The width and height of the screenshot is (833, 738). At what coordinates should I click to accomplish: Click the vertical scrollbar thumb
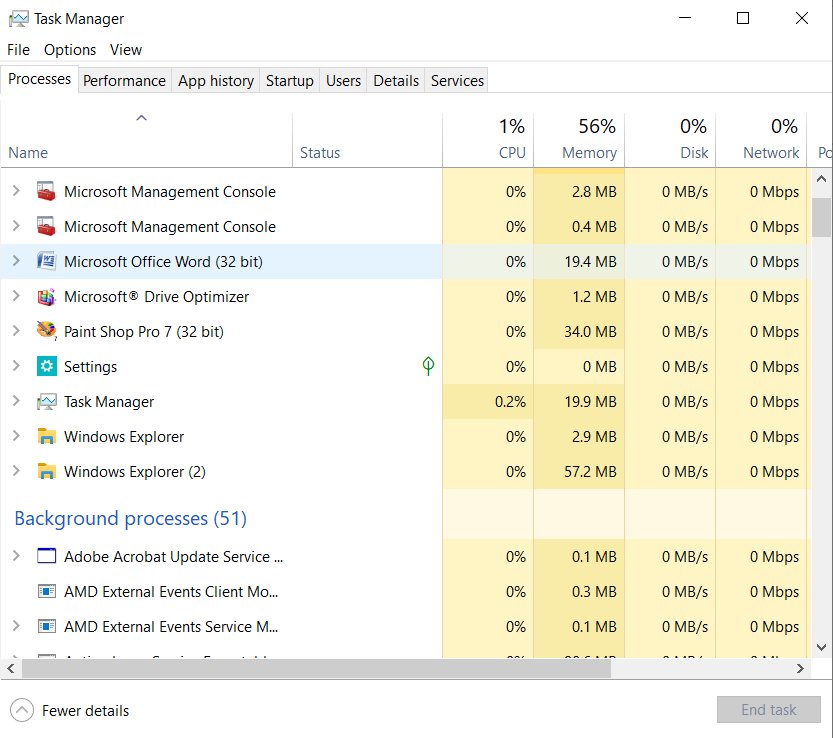pos(821,217)
